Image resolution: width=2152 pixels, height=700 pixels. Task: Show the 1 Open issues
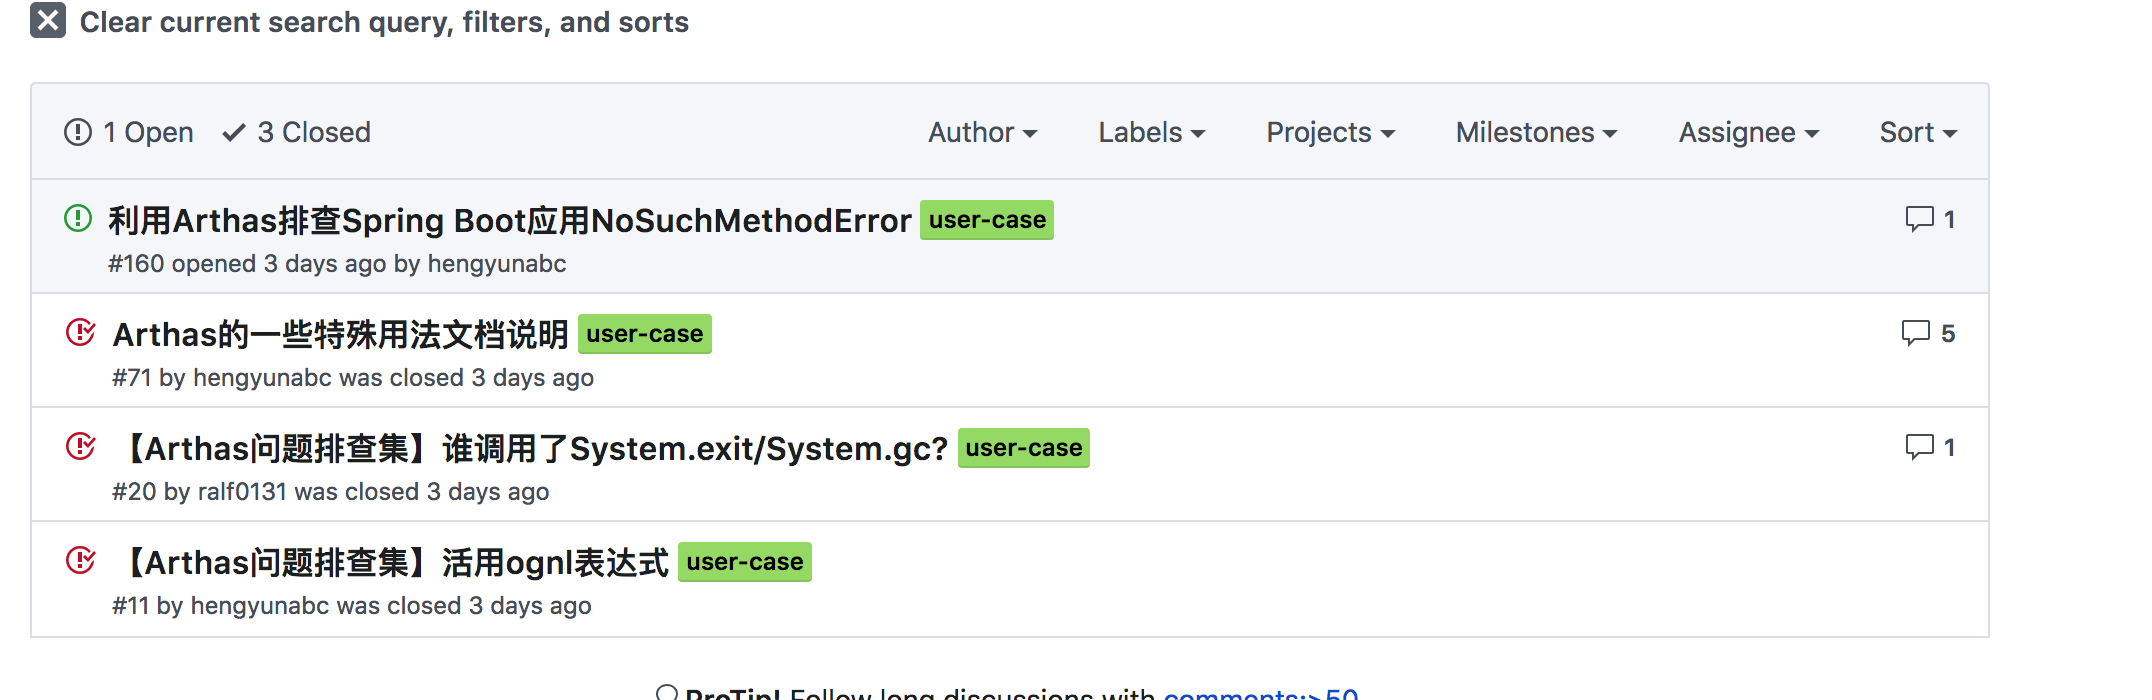pyautogui.click(x=129, y=132)
